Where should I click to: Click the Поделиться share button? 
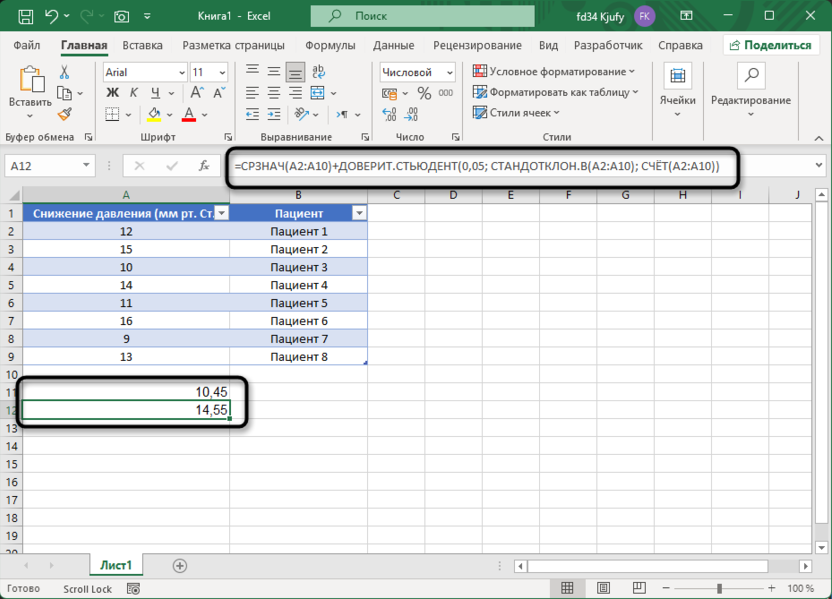point(769,45)
